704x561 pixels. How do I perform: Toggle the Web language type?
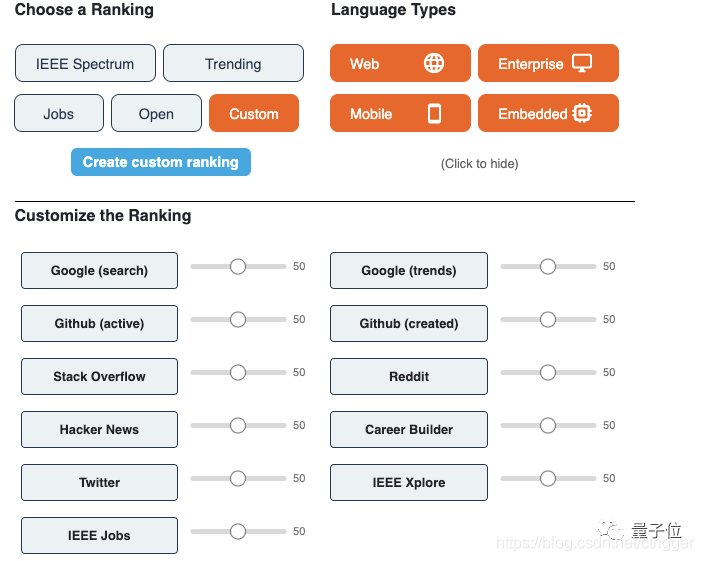pyautogui.click(x=400, y=63)
